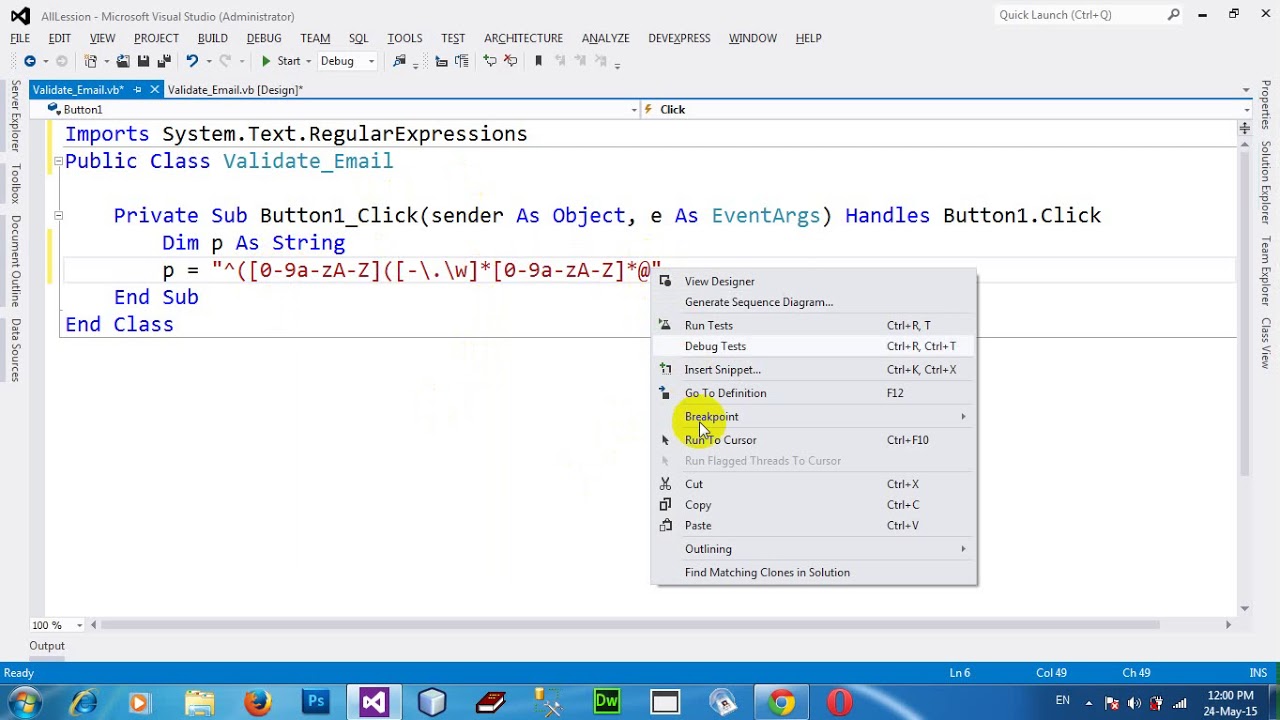Open the Debug configuration dropdown
1280x720 pixels.
370,61
